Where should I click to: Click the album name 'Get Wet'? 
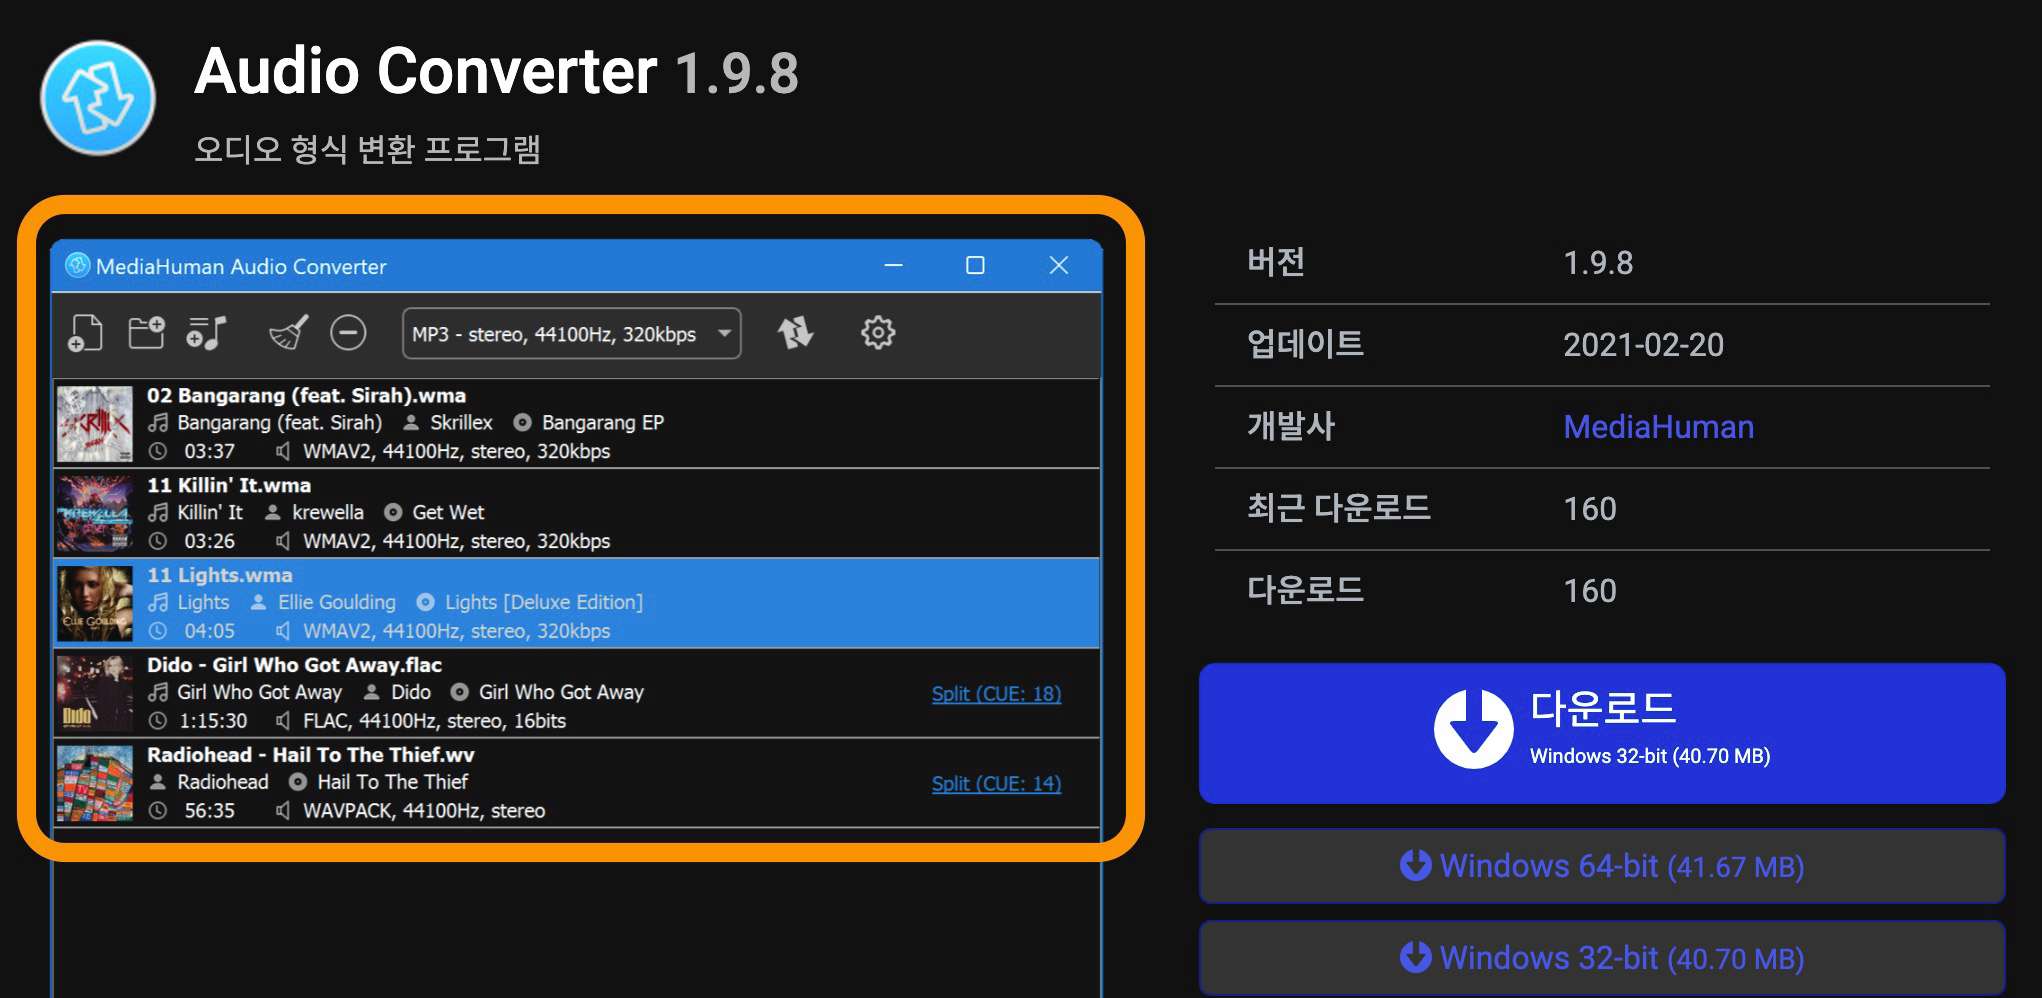pyautogui.click(x=448, y=513)
